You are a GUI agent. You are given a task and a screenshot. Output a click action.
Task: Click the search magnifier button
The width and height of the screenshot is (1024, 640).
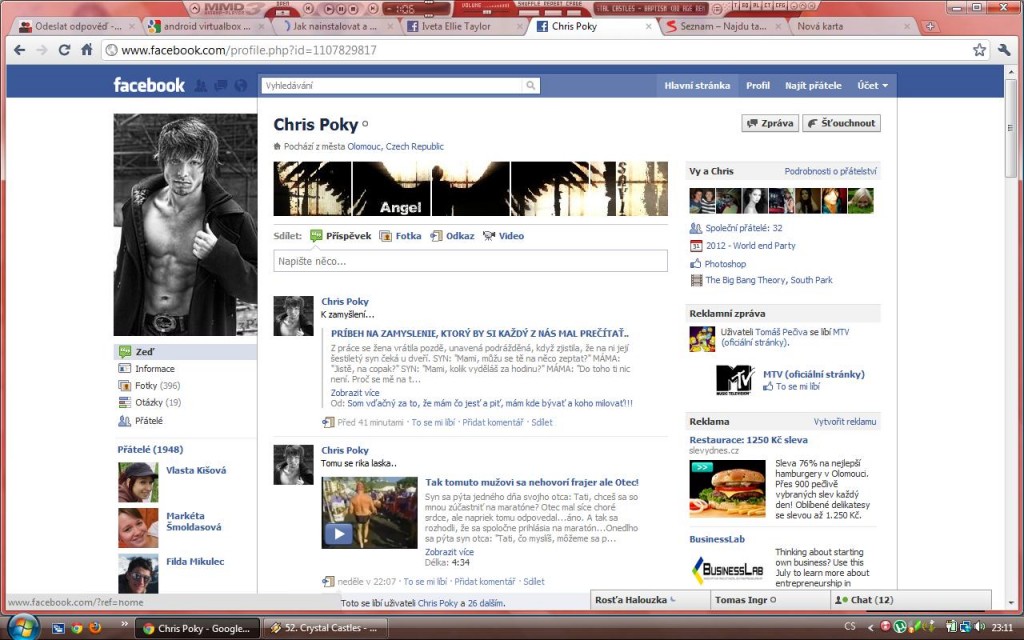click(531, 86)
